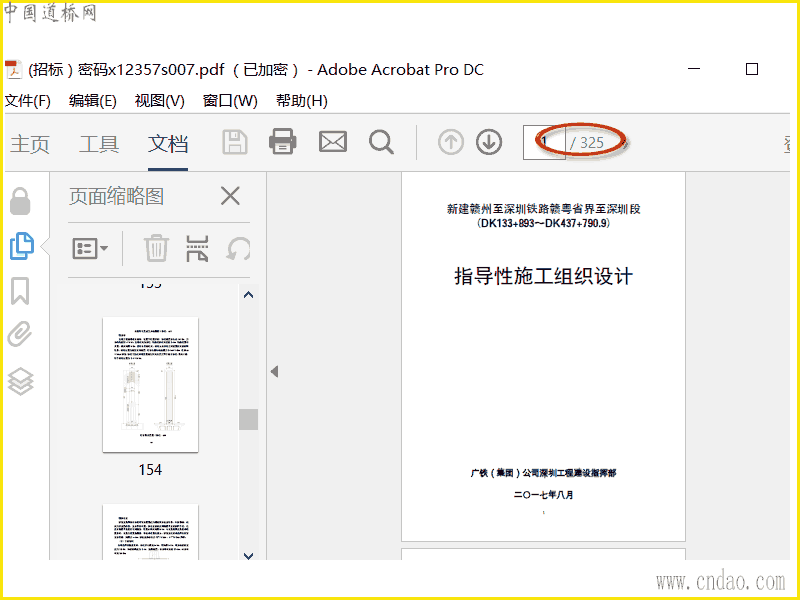
Task: Click the thumbnail panel scrollbar handle
Action: pos(248,419)
